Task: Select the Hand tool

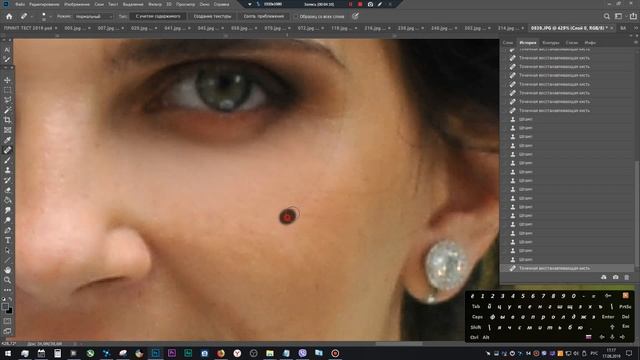Action: [7, 270]
